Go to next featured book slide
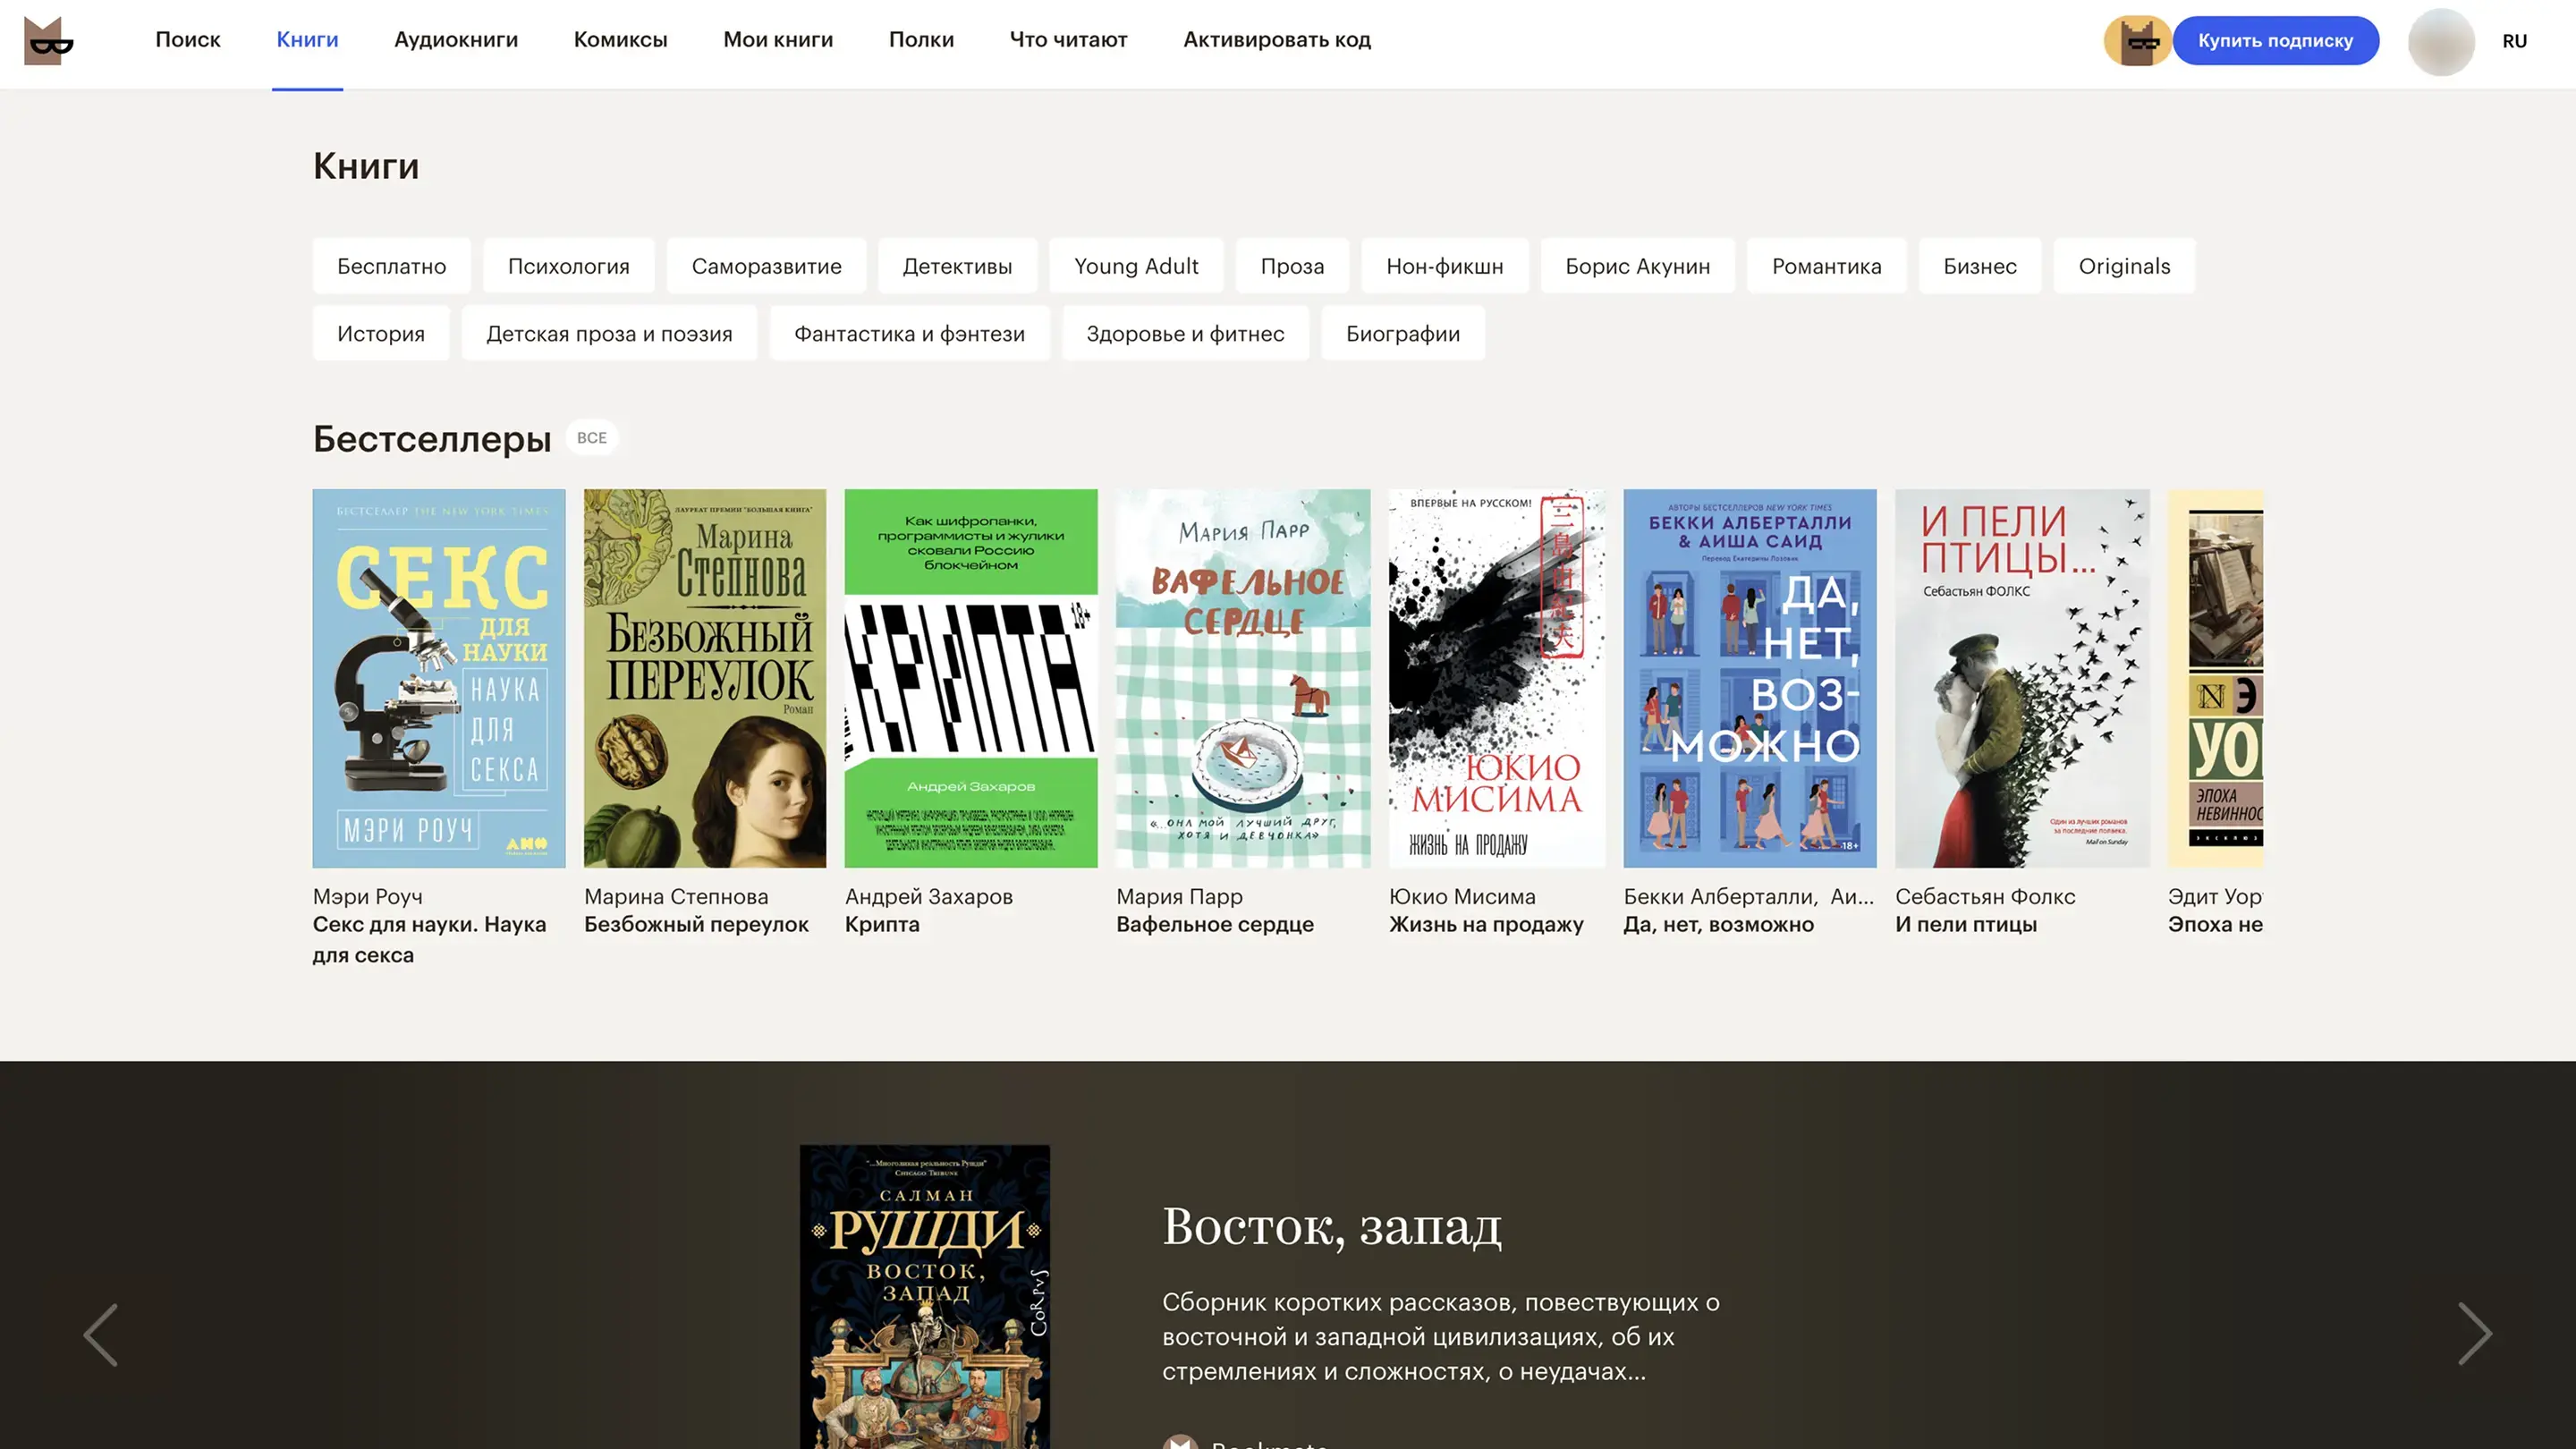Screen dimensions: 2576x1449 click(x=2474, y=1334)
